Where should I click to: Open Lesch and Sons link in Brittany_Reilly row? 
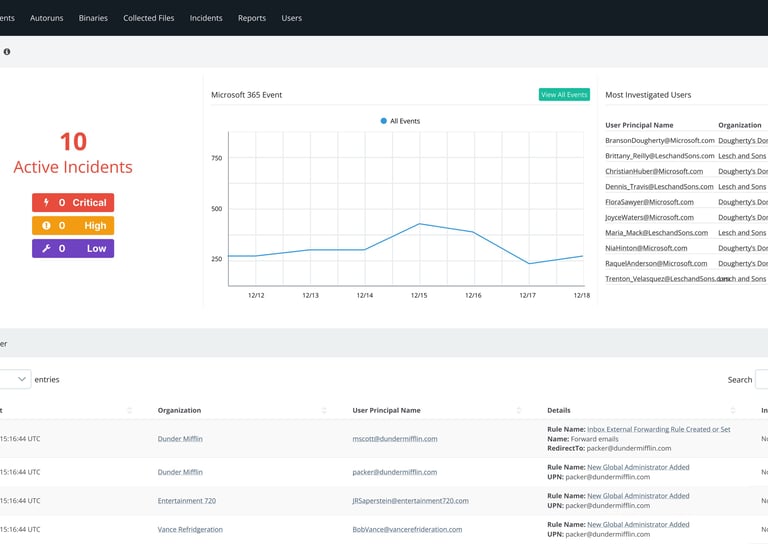pyautogui.click(x=742, y=156)
